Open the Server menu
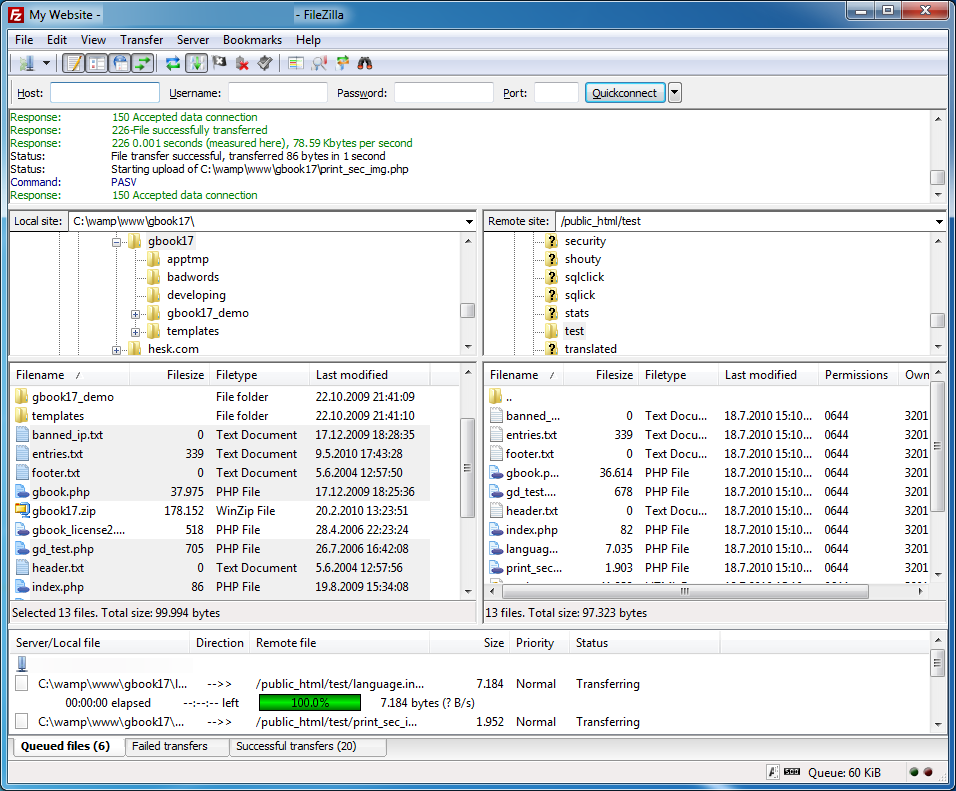Screen dimensions: 956x791 (193, 40)
